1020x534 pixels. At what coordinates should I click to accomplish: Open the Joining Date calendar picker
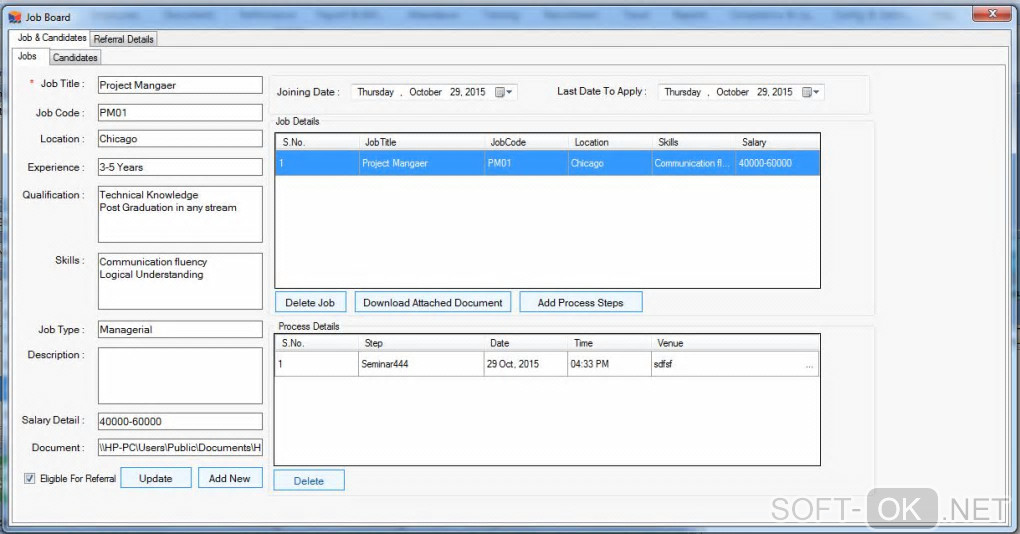(x=504, y=92)
